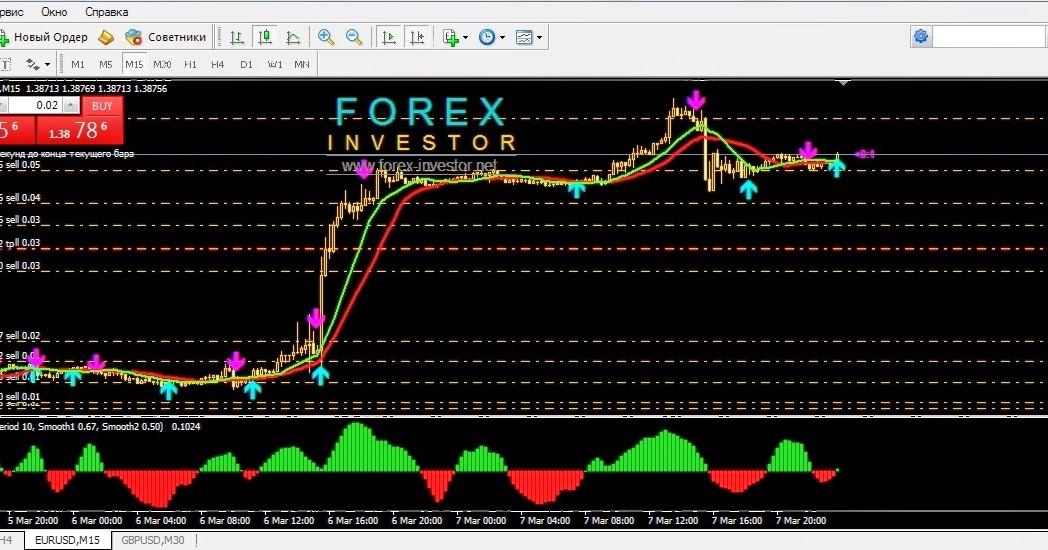This screenshot has height=550, width=1048.
Task: Open MetaEditor via the yellow book icon
Action: 106,37
